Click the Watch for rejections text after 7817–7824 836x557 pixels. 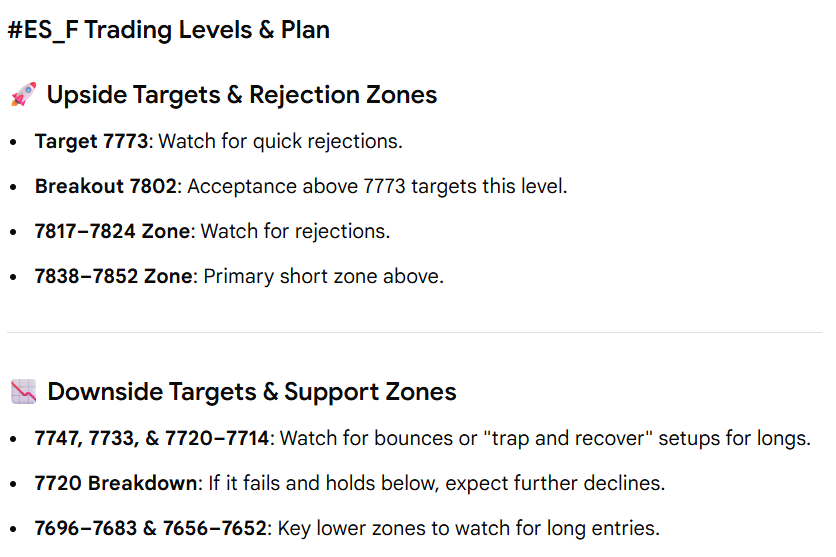point(295,231)
